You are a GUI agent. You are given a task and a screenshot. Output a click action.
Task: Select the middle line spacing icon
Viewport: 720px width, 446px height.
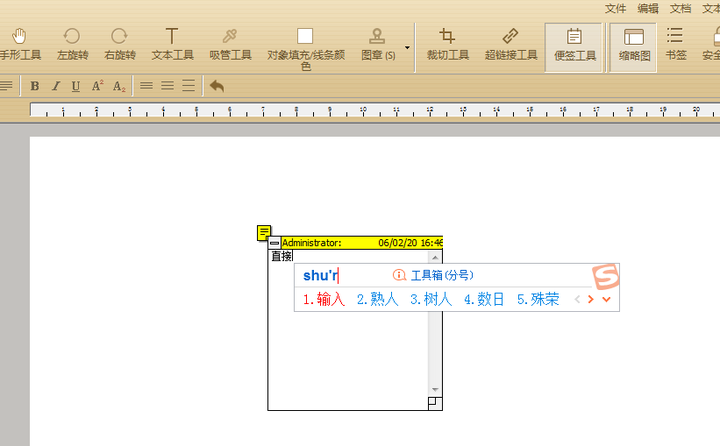pyautogui.click(x=168, y=85)
